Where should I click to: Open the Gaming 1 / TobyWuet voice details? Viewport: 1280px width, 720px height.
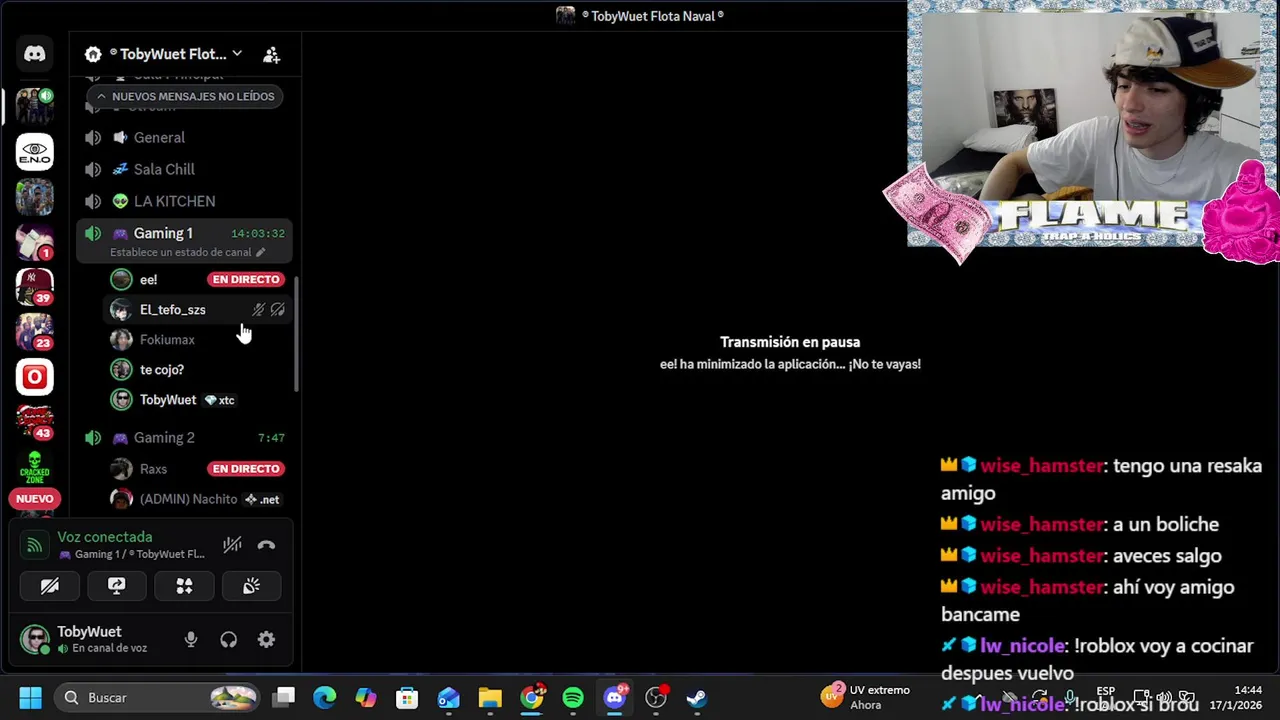pos(132,555)
